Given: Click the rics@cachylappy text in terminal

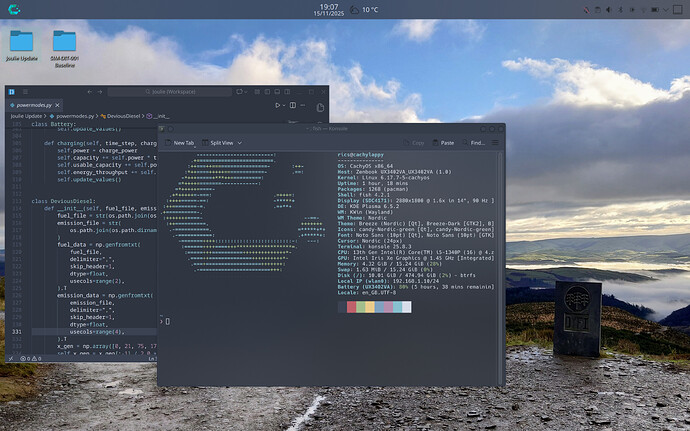Looking at the screenshot, I should (x=360, y=155).
